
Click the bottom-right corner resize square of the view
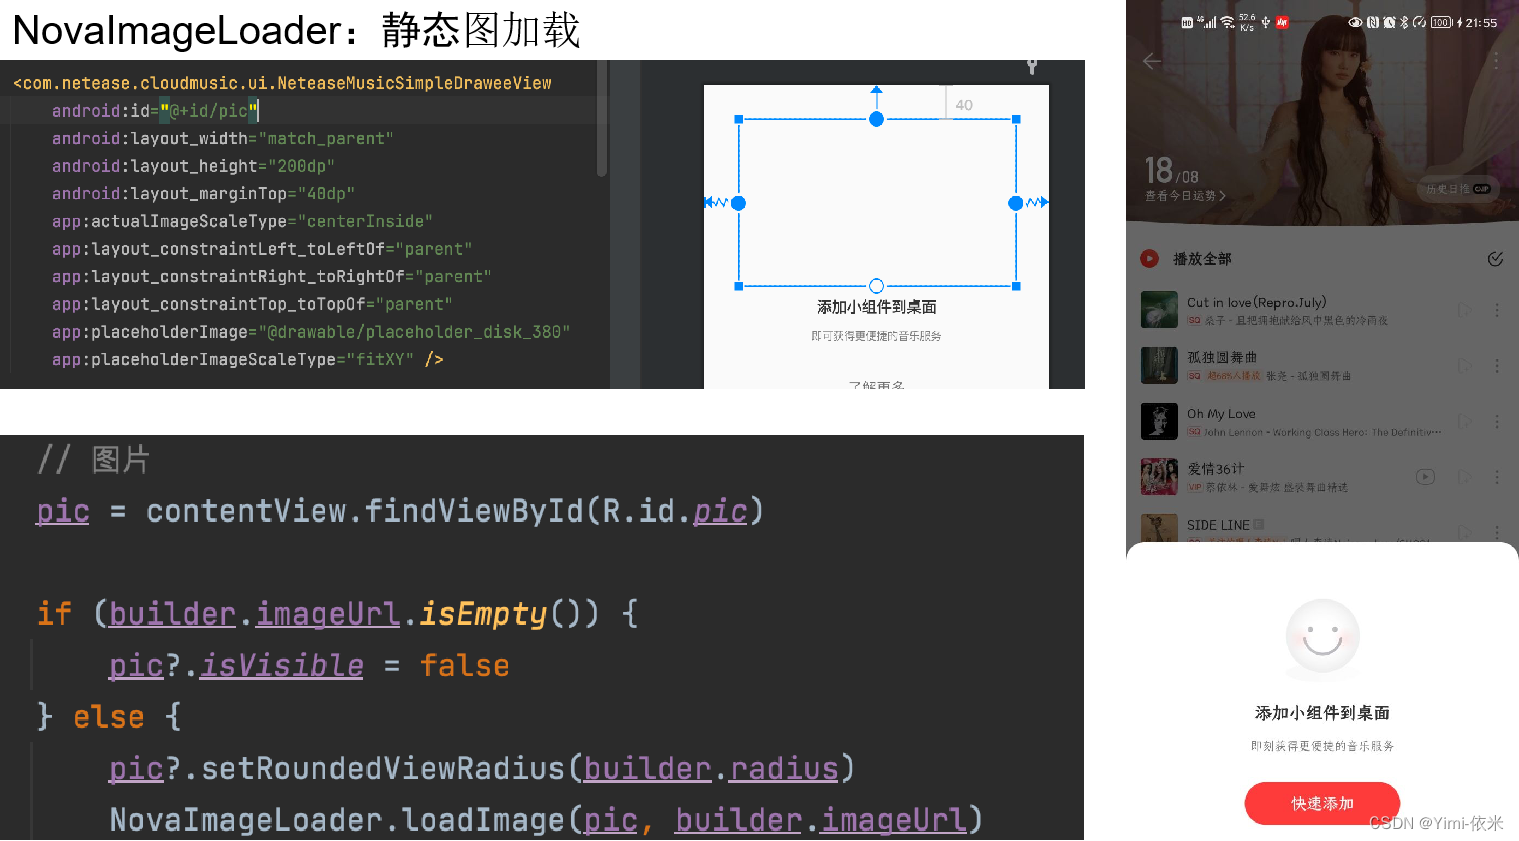1016,286
